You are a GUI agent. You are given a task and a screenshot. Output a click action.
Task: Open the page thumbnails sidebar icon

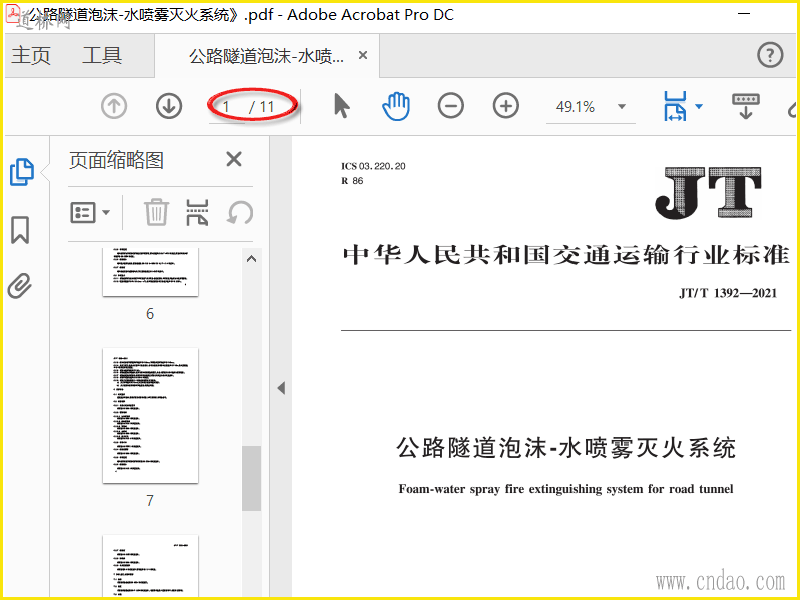(x=22, y=172)
